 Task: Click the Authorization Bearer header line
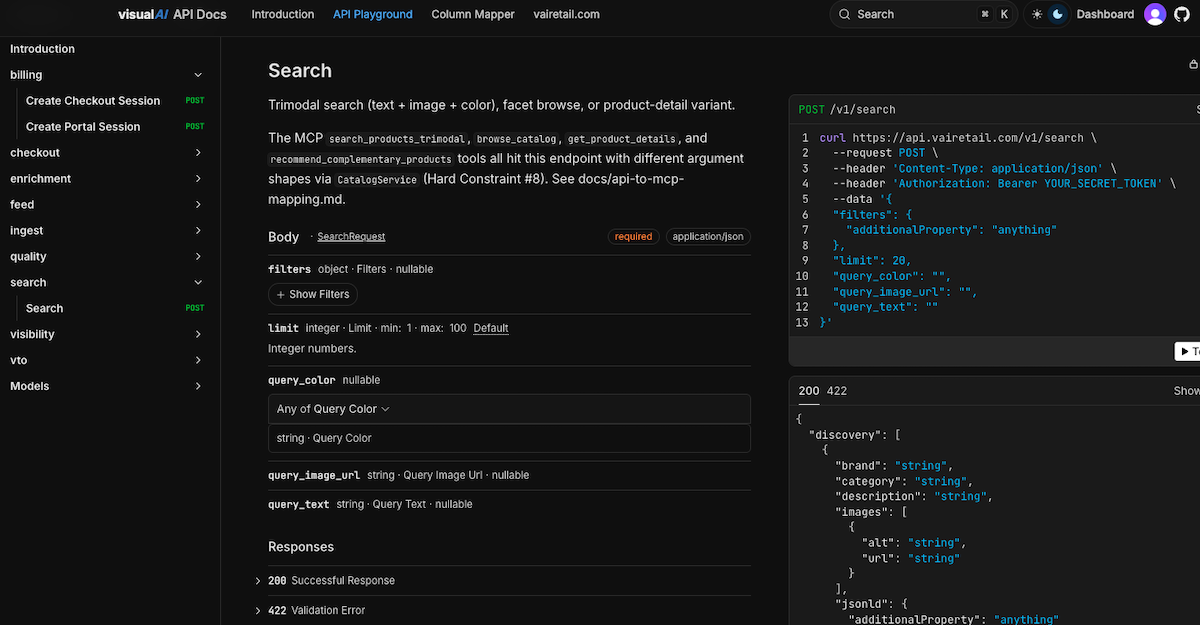[1004, 184]
